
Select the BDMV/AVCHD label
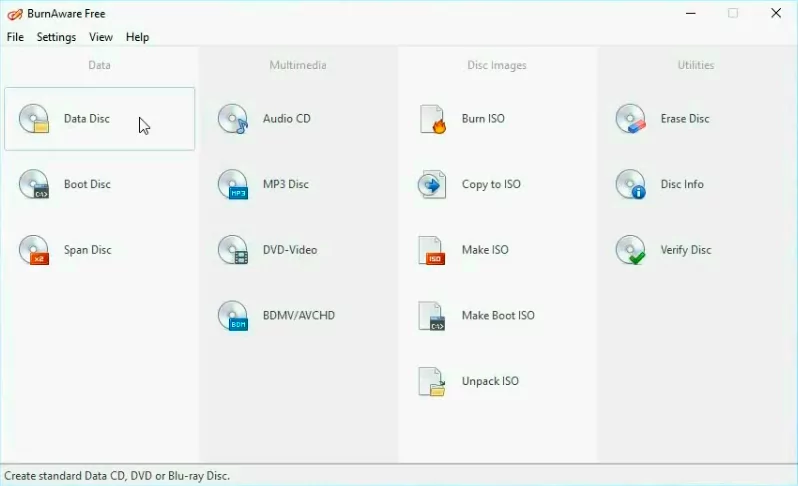point(299,316)
